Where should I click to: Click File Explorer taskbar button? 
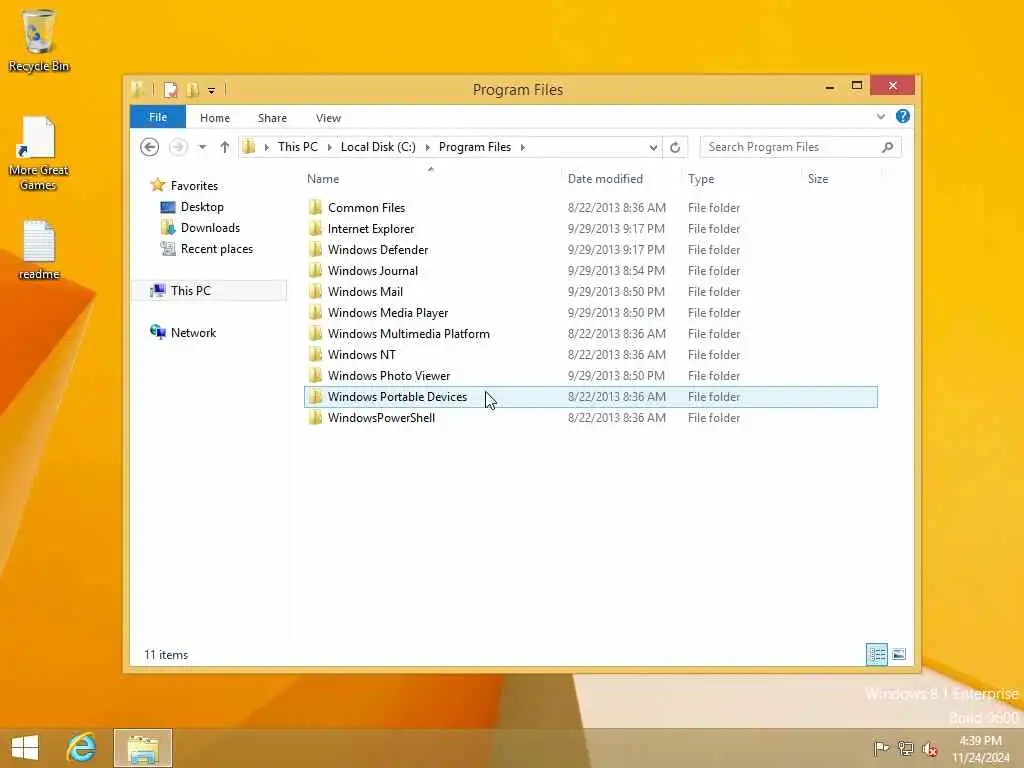pyautogui.click(x=143, y=748)
